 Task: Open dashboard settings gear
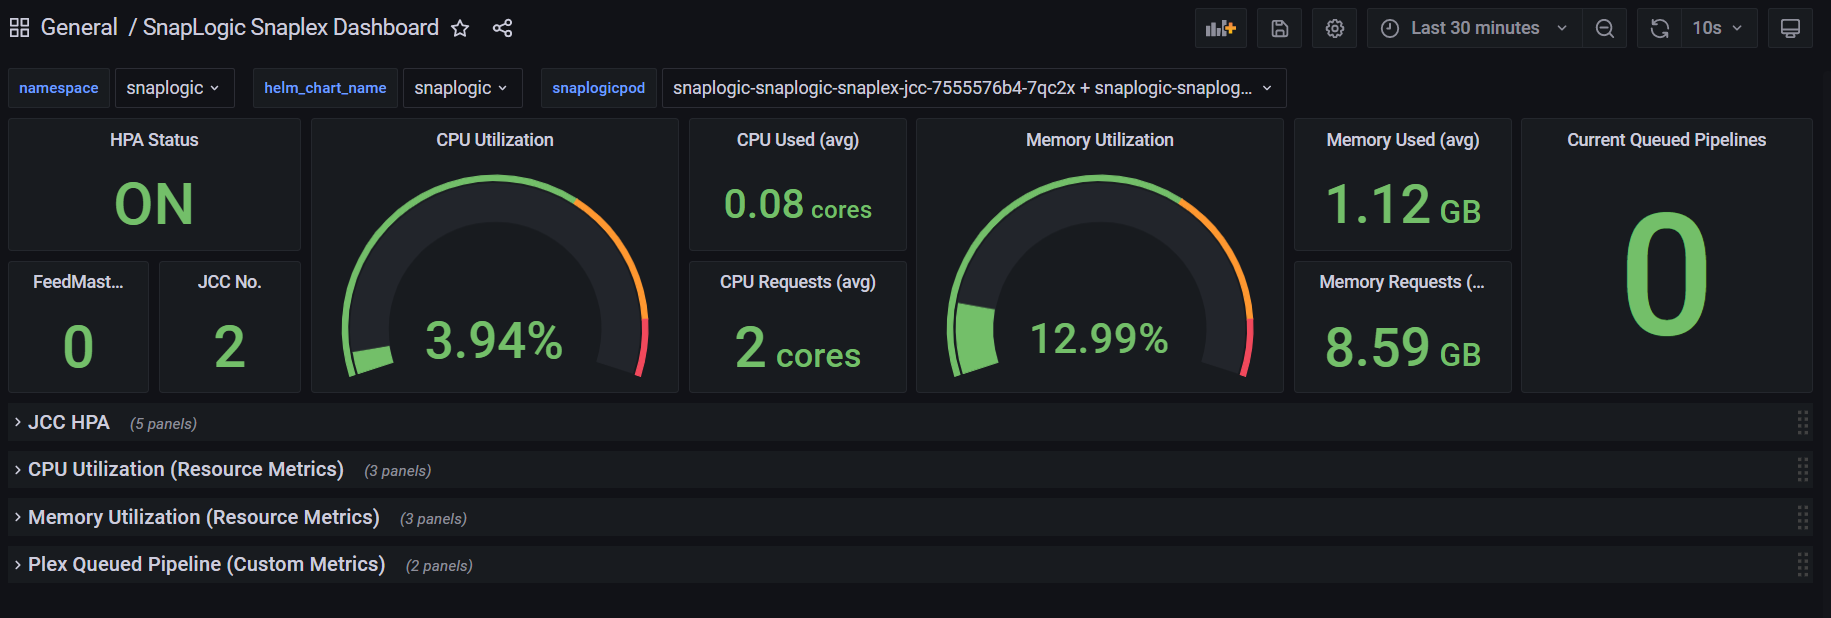pyautogui.click(x=1334, y=28)
